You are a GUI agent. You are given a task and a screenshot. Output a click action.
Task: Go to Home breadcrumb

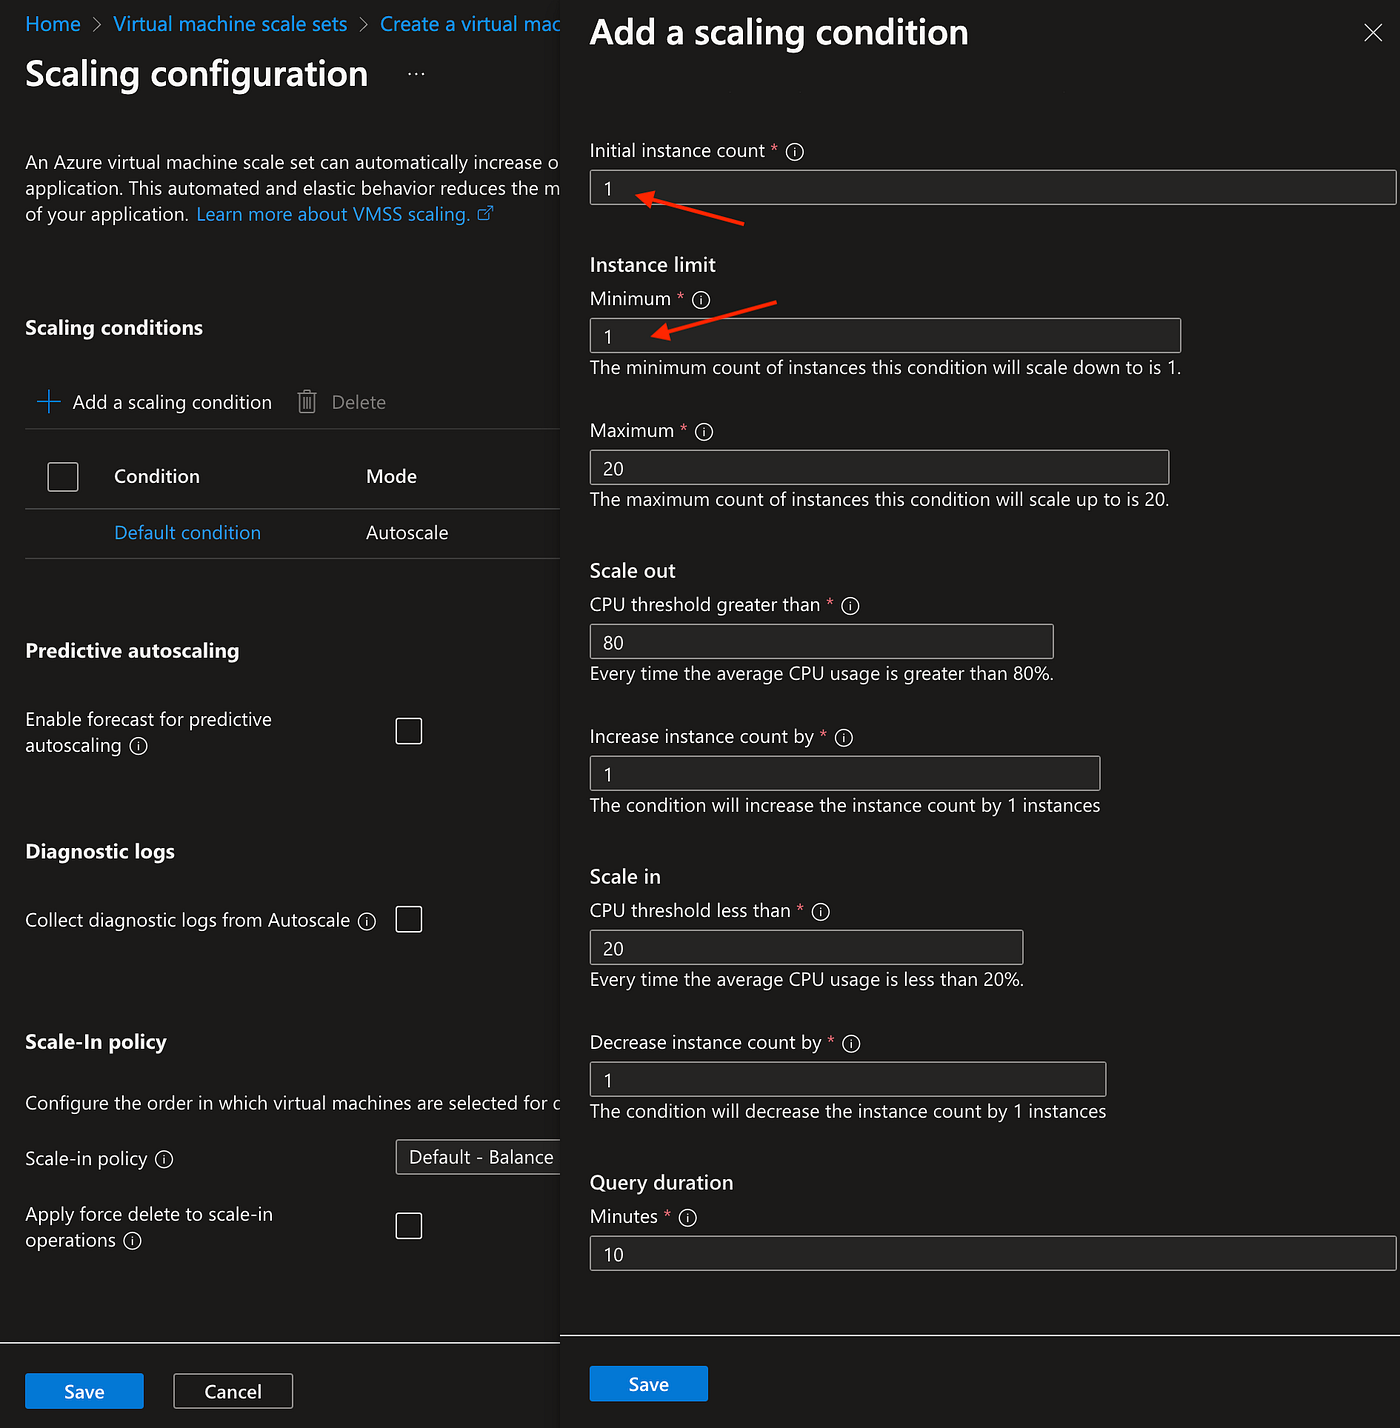(x=53, y=24)
